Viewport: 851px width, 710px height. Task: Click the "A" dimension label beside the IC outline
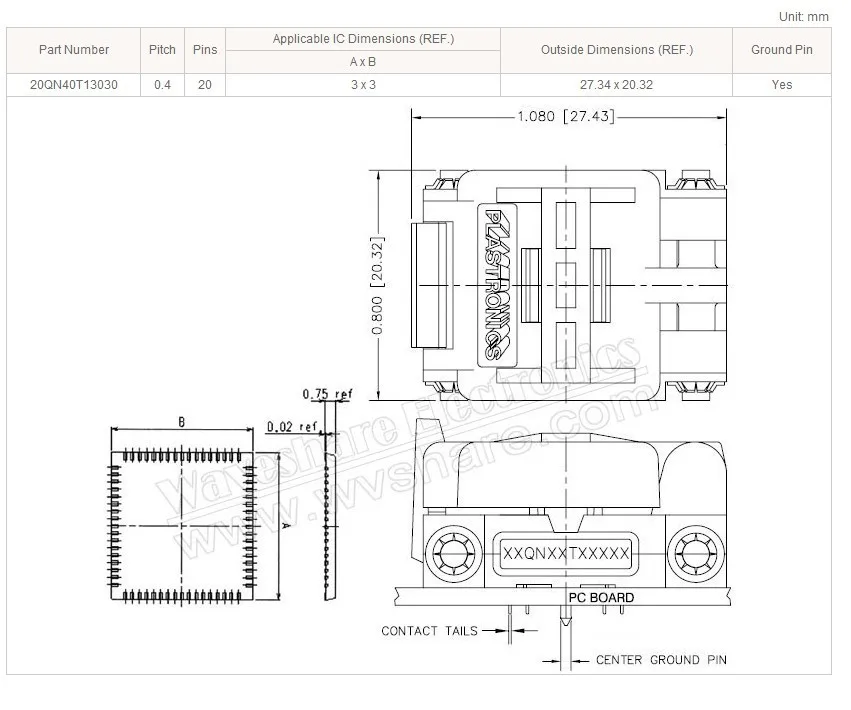tap(286, 525)
